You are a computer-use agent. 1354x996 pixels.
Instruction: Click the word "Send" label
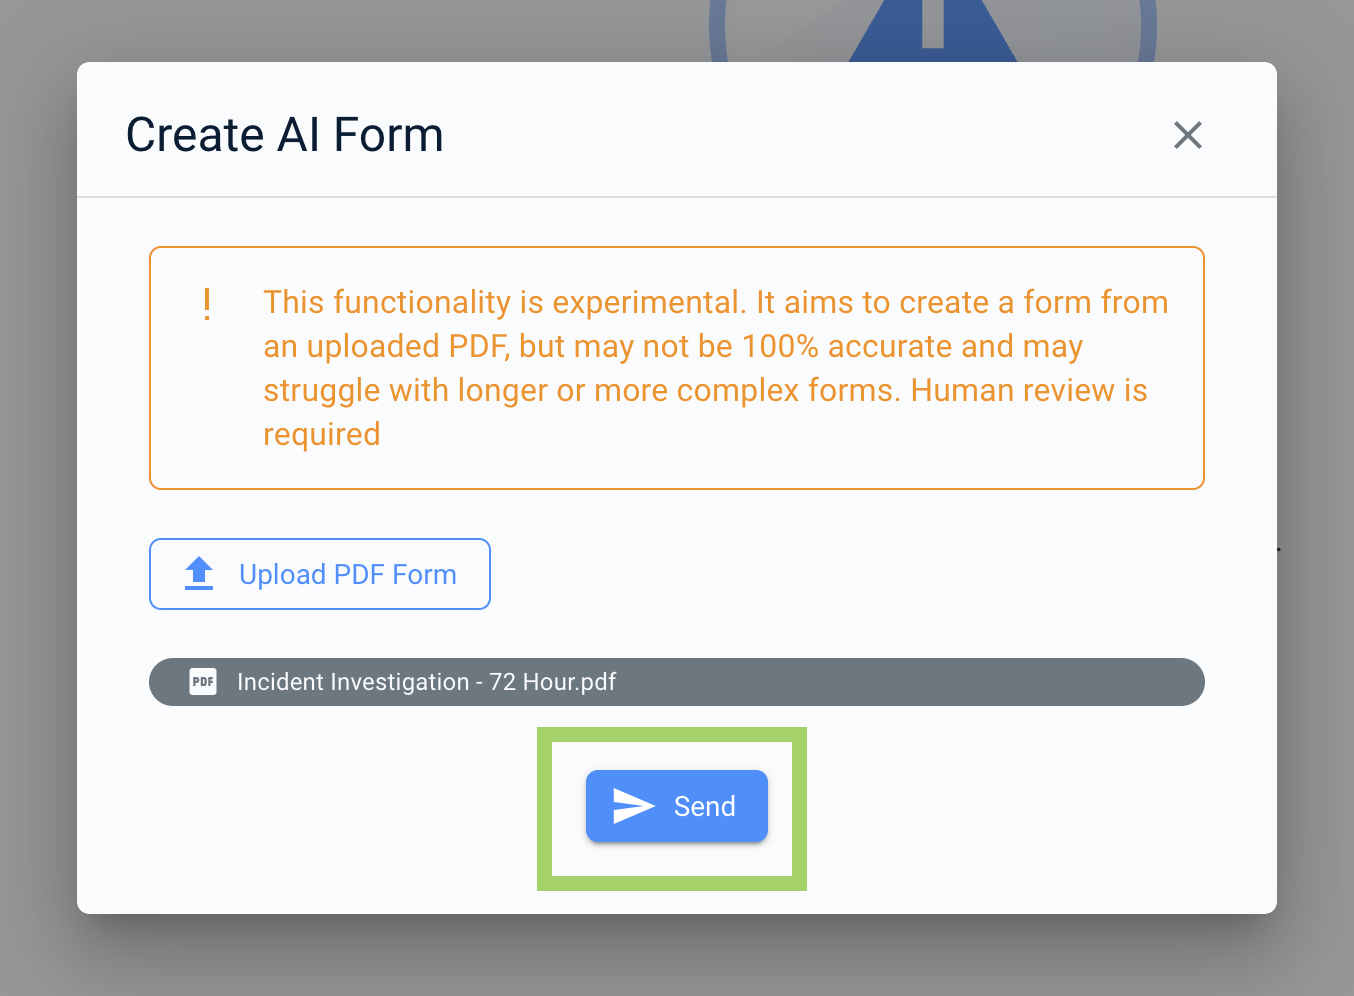pos(704,806)
